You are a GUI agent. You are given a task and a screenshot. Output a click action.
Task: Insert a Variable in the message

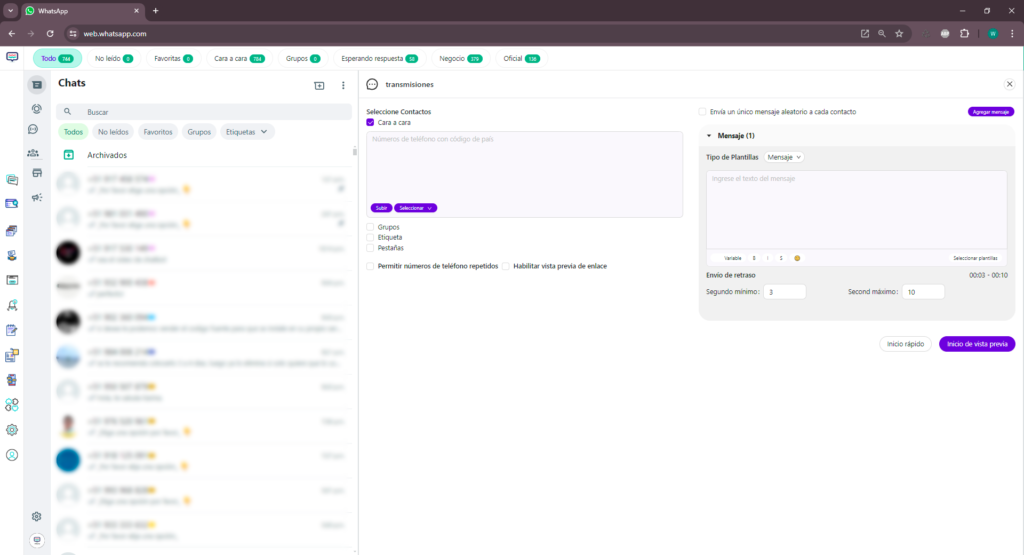point(732,258)
